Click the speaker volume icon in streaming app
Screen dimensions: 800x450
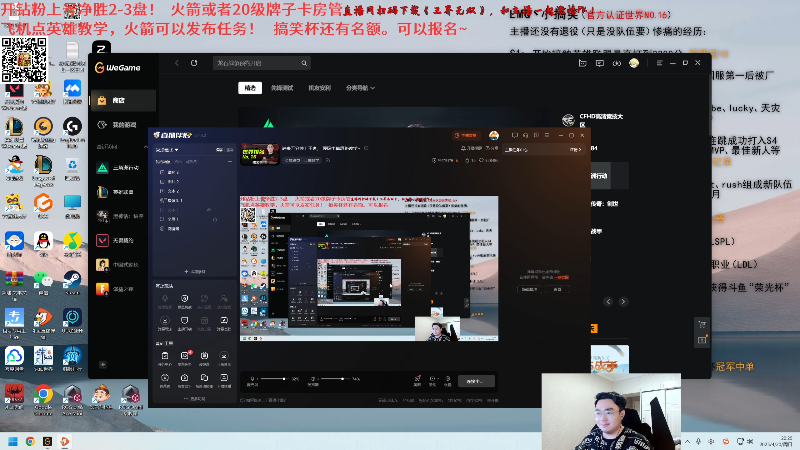click(312, 379)
